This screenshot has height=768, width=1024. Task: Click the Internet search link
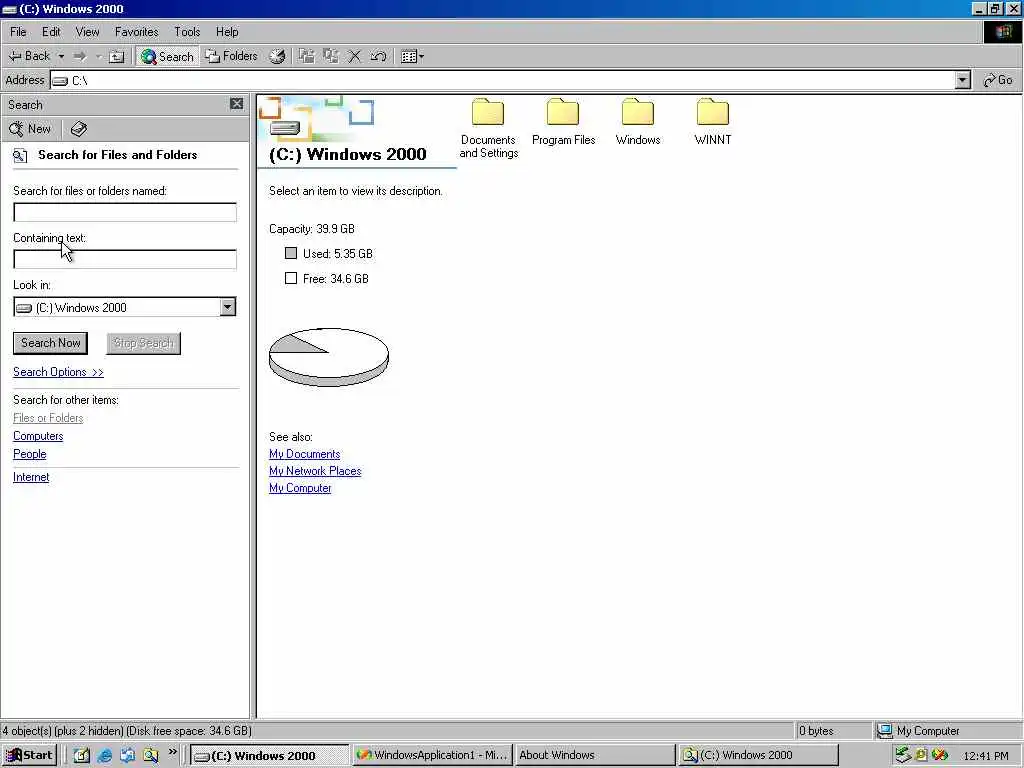[31, 477]
